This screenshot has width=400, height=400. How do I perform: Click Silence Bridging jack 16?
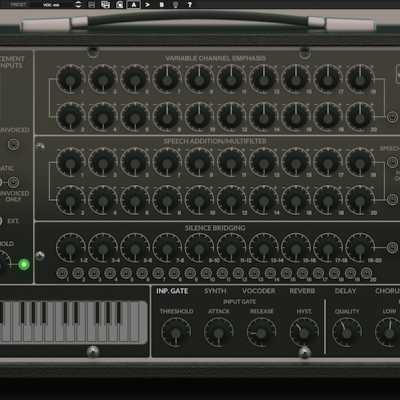click(302, 273)
